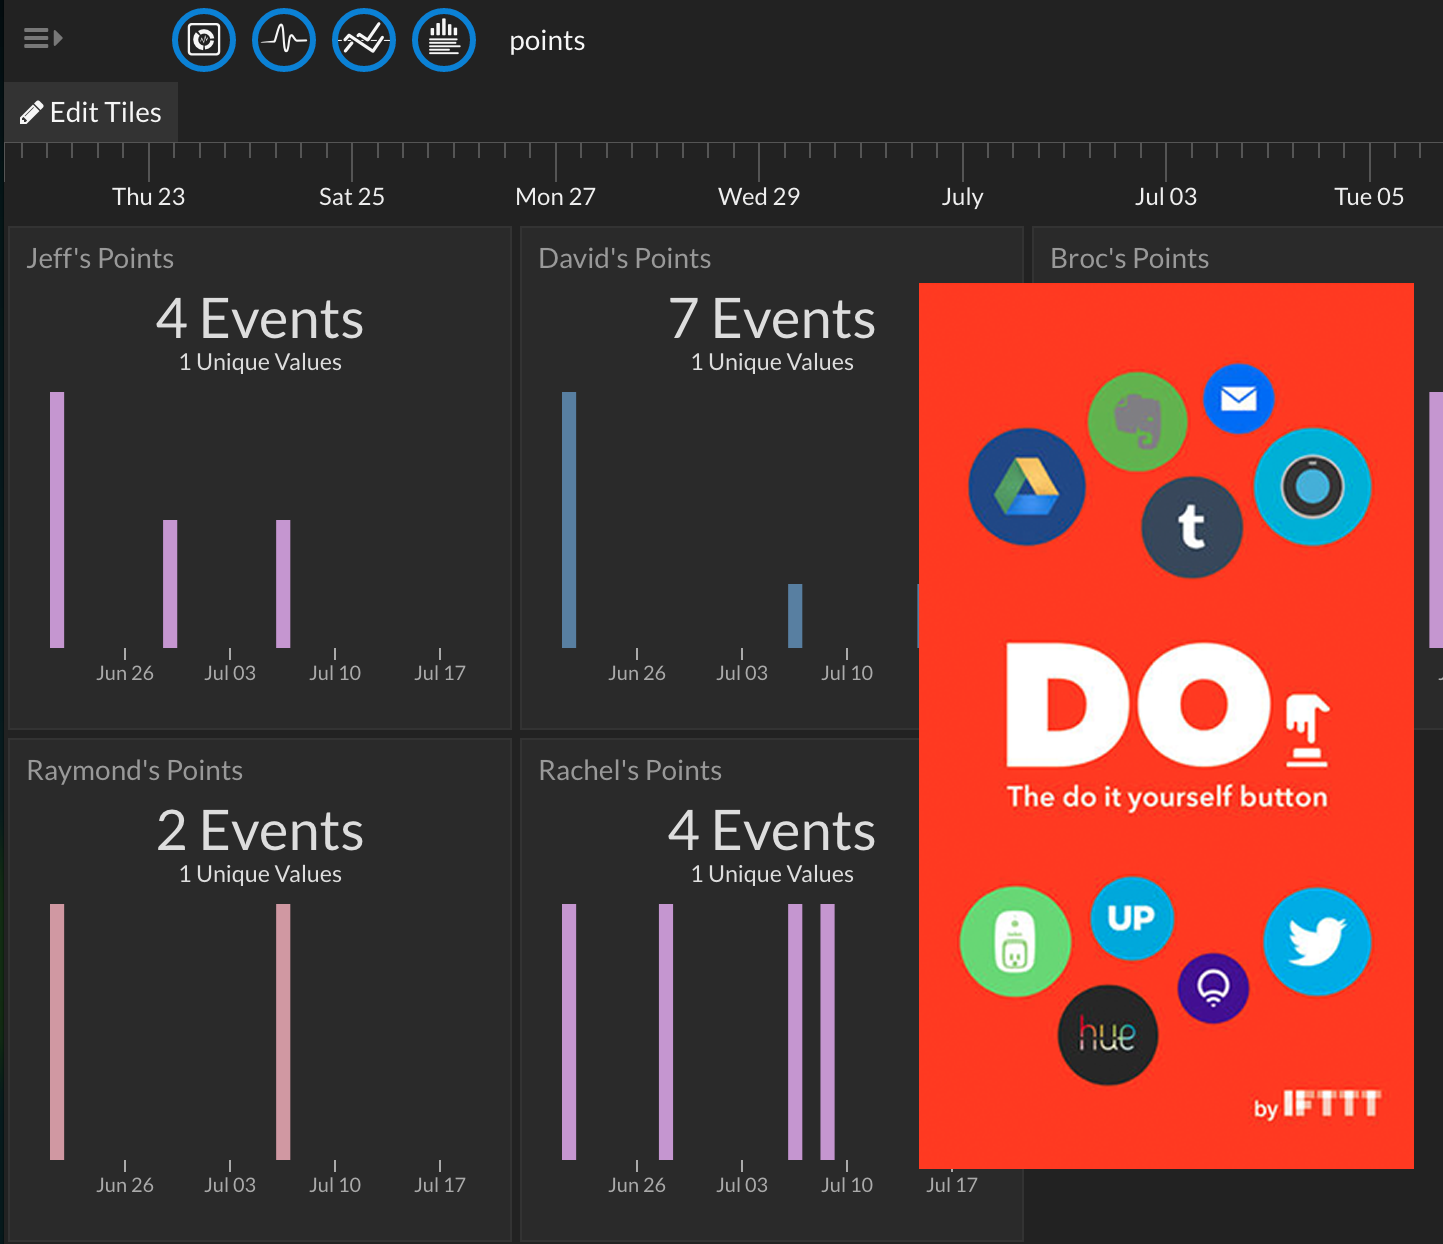Click the tallest bar in David's chart
This screenshot has width=1443, height=1244.
[568, 518]
